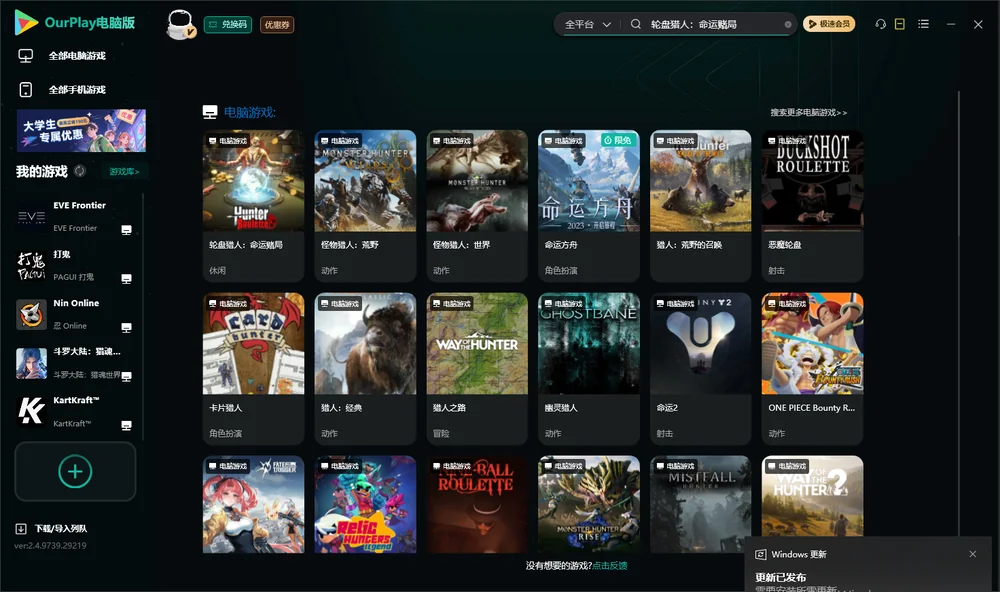This screenshot has width=1000, height=592.
Task: Open the Relic Hunters Legend card
Action: pyautogui.click(x=365, y=504)
